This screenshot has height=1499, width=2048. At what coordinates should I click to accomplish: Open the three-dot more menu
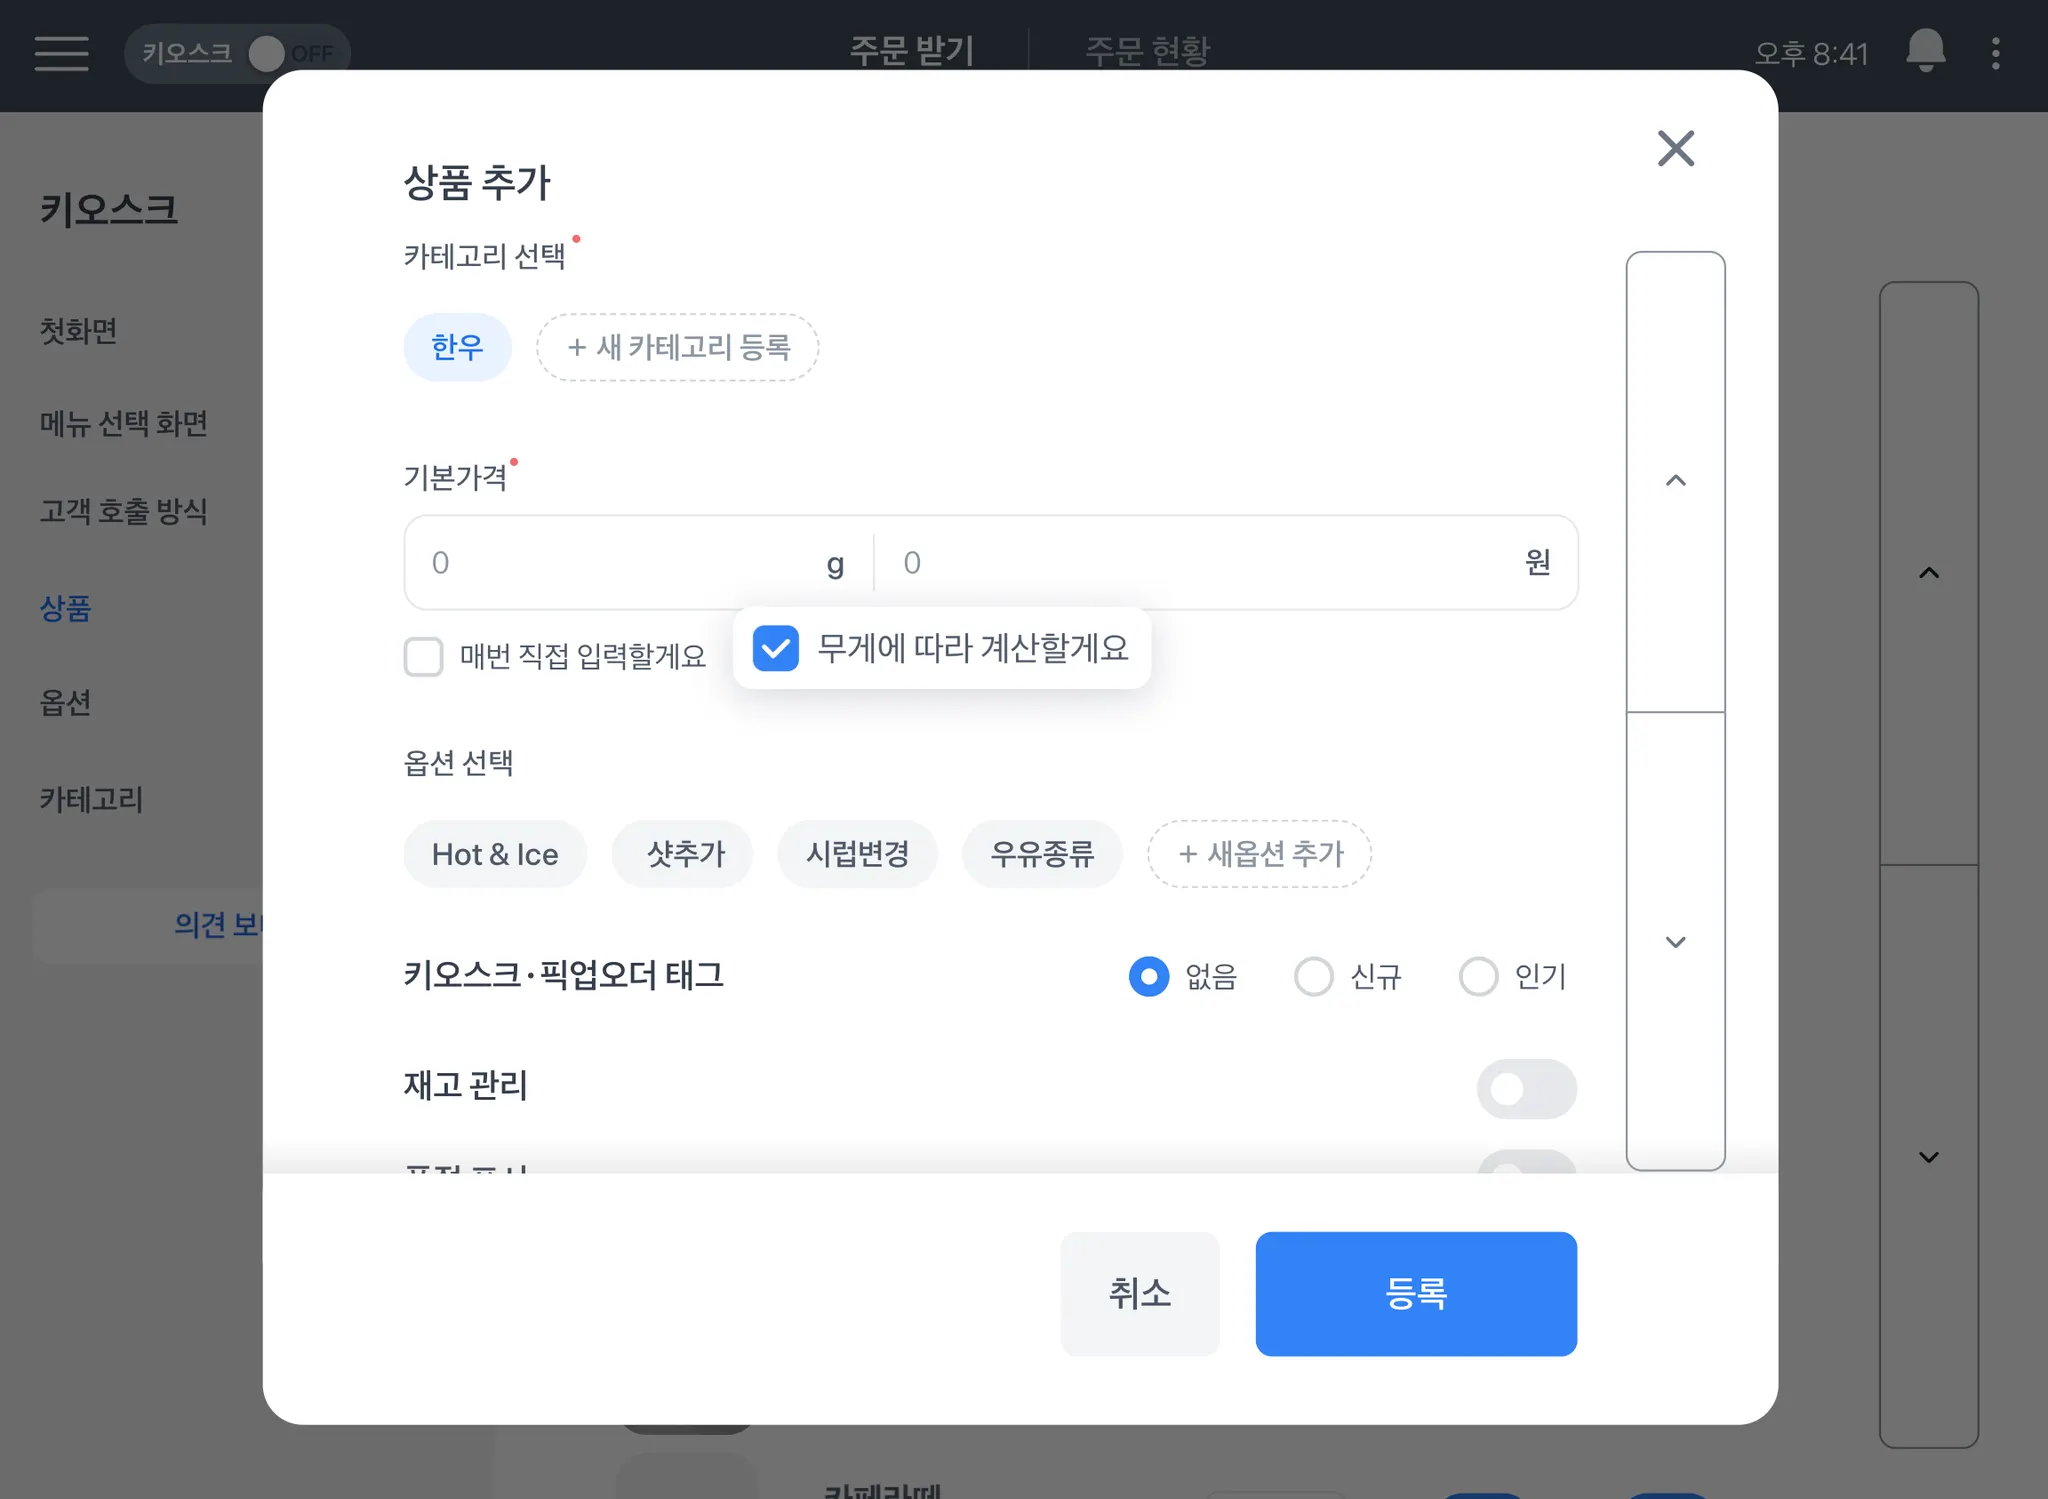[1995, 53]
